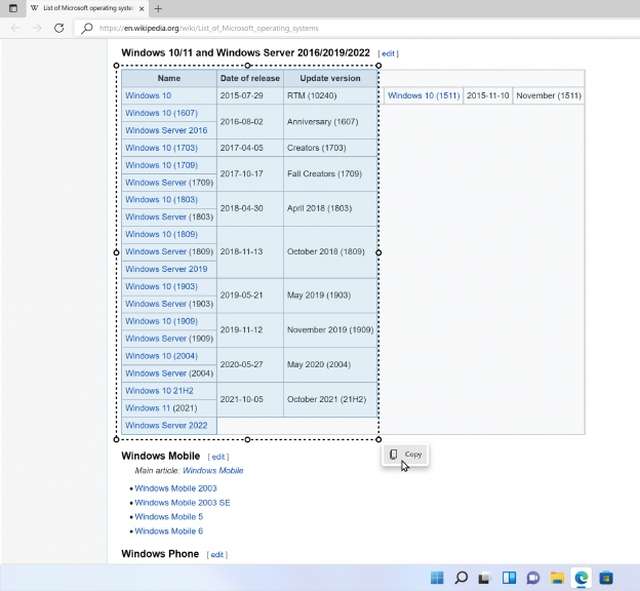The width and height of the screenshot is (640, 591).
Task: Open the Windows Server 2022 link
Action: 167,425
